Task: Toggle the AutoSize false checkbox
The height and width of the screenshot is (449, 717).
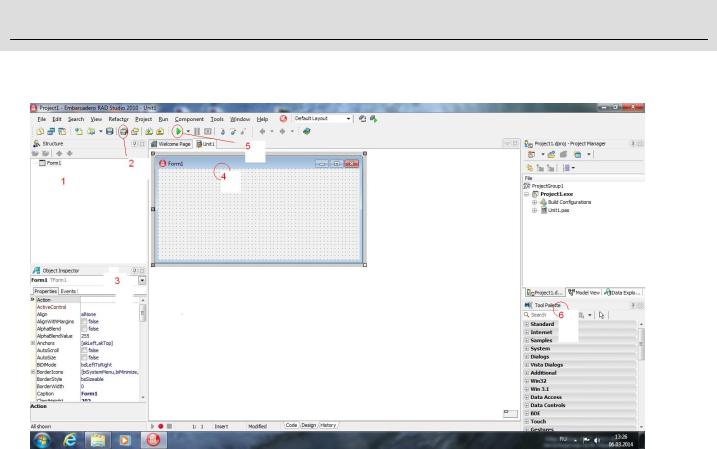Action: [x=84, y=358]
